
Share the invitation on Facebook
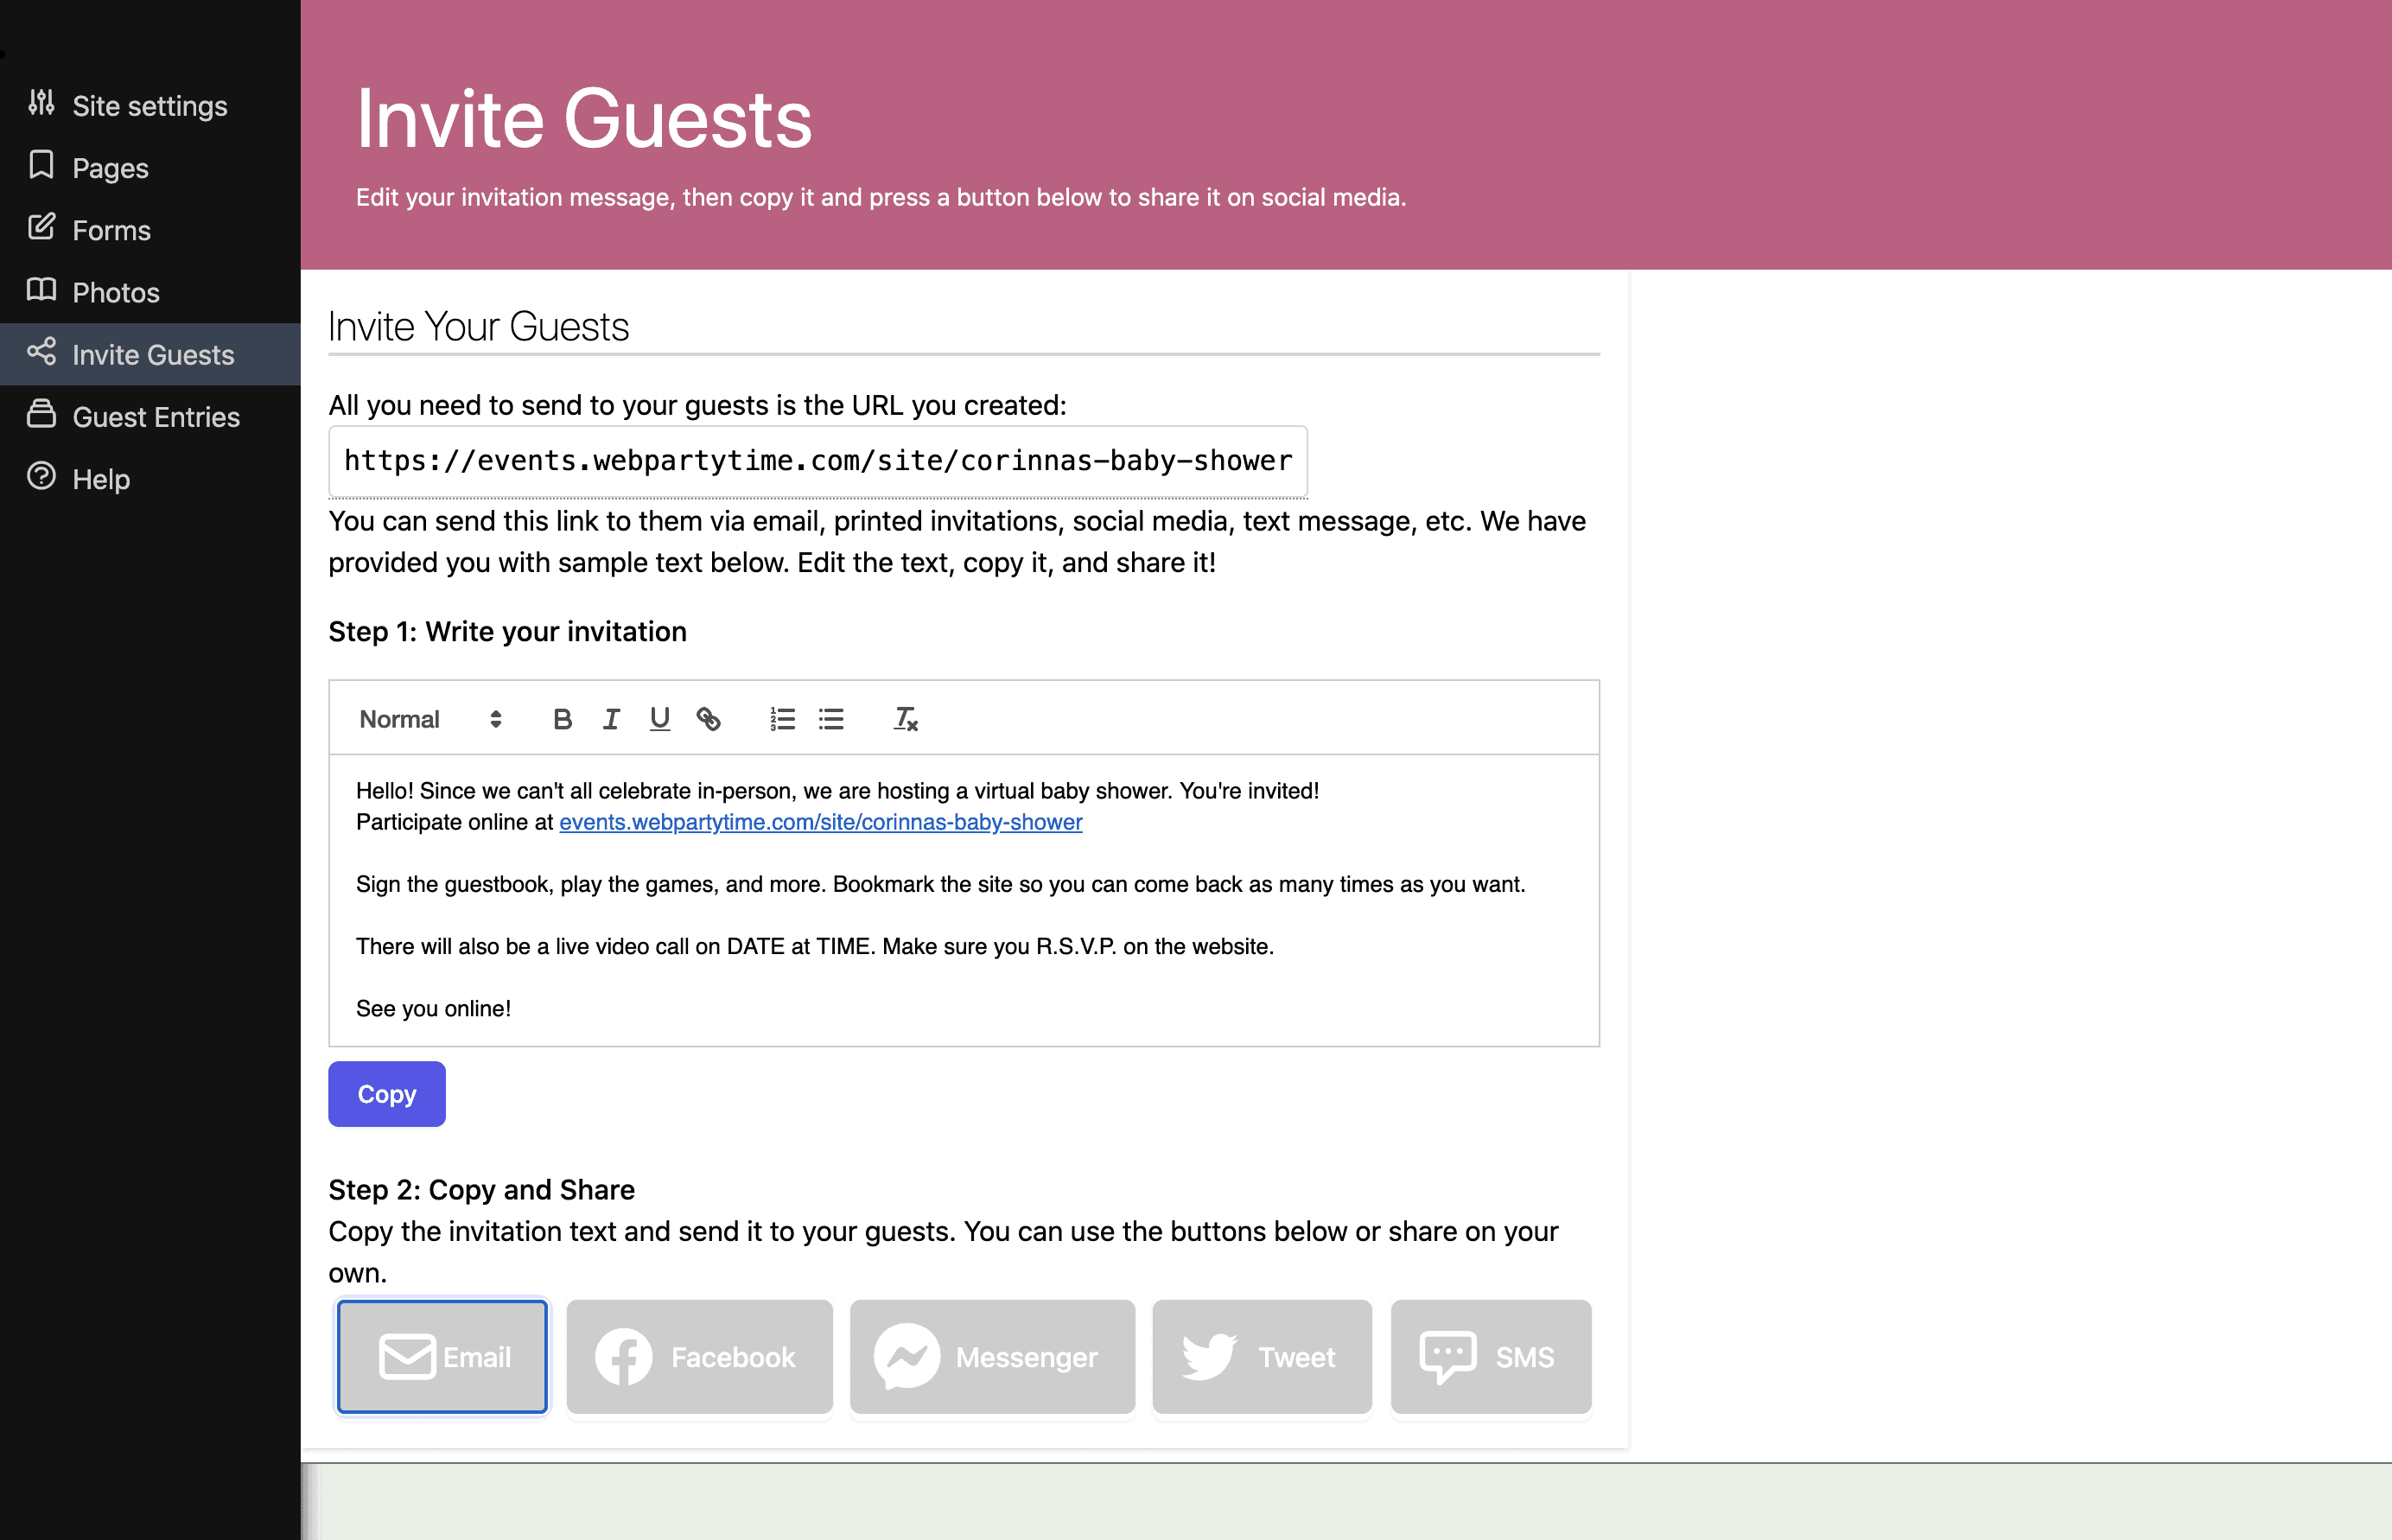[x=699, y=1356]
